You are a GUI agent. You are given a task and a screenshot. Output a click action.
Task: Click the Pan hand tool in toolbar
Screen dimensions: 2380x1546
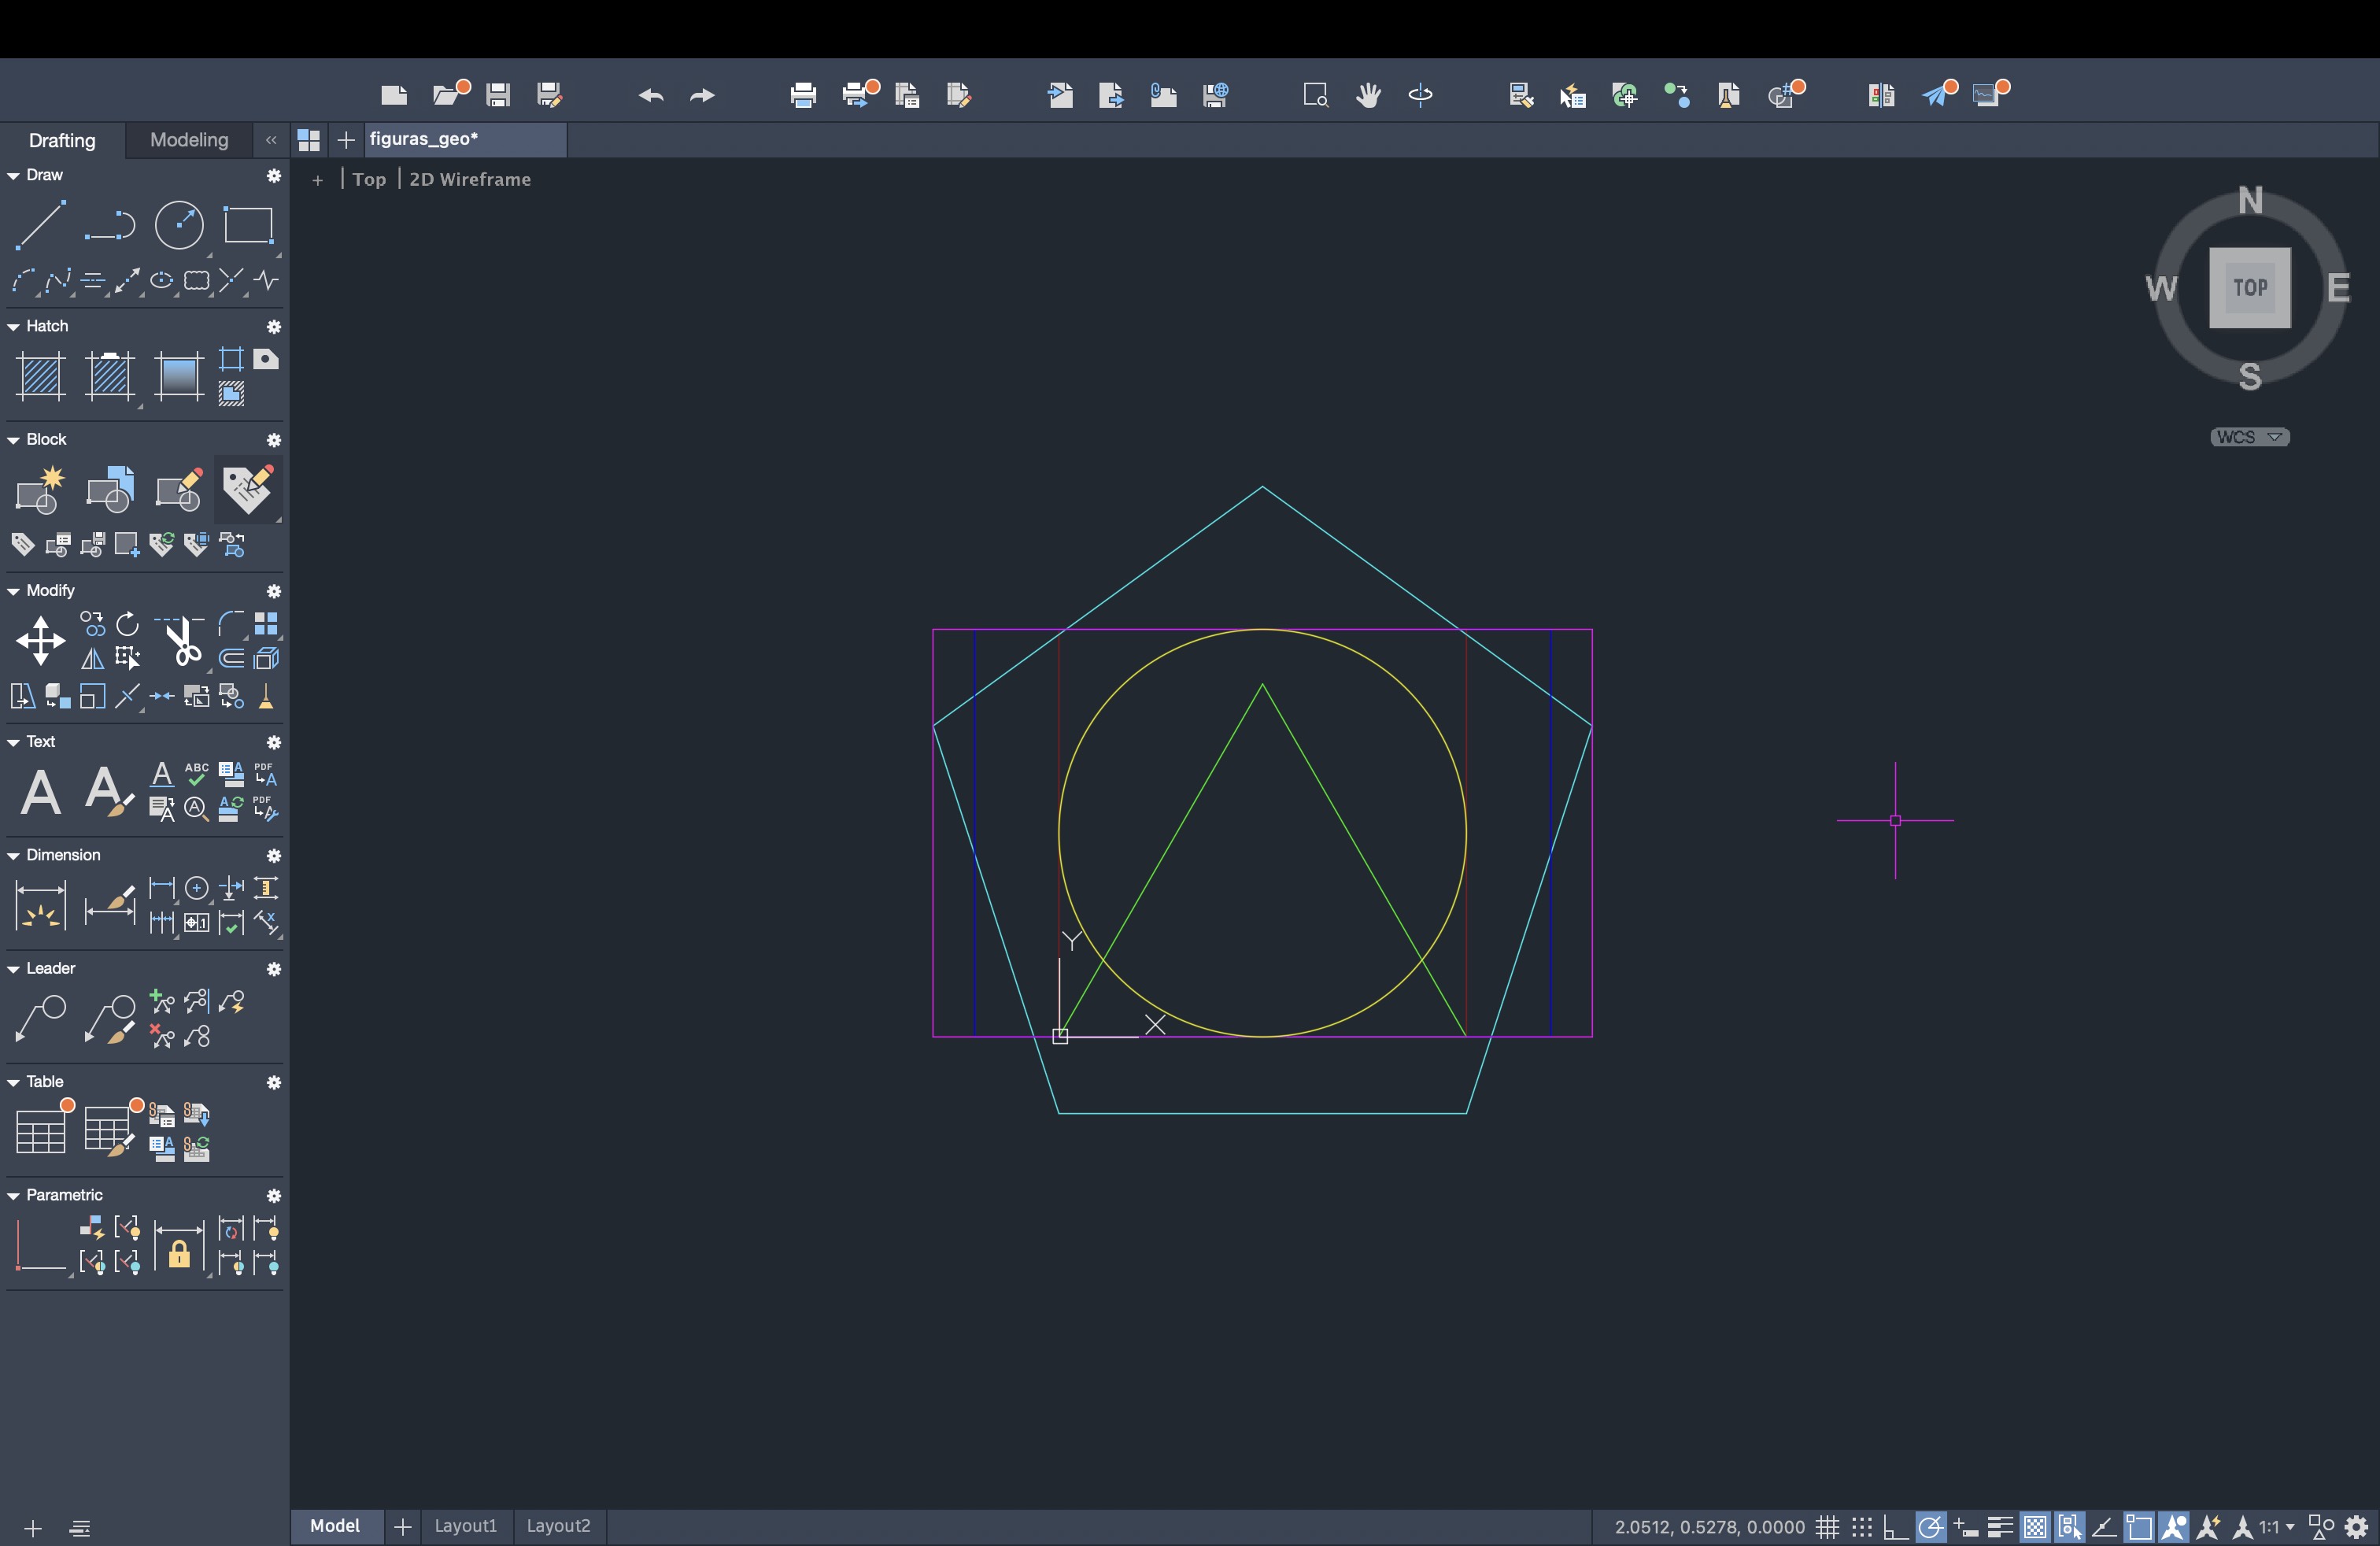click(x=1368, y=95)
